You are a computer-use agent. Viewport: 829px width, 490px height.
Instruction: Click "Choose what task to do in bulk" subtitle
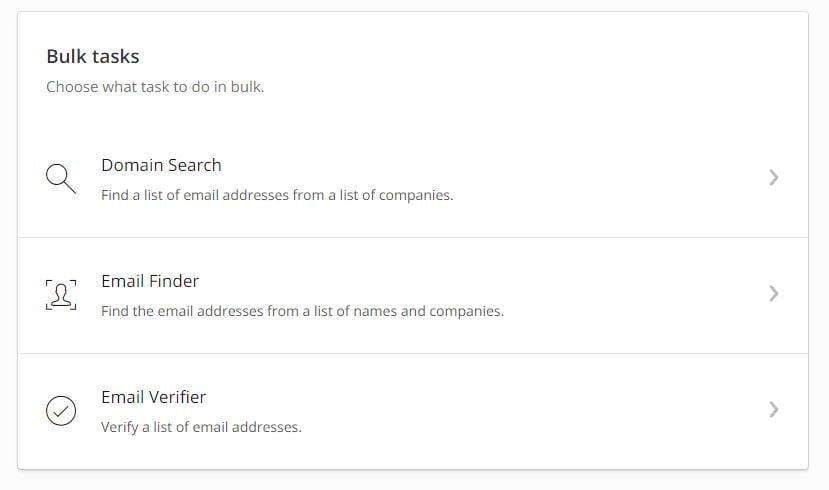(155, 87)
